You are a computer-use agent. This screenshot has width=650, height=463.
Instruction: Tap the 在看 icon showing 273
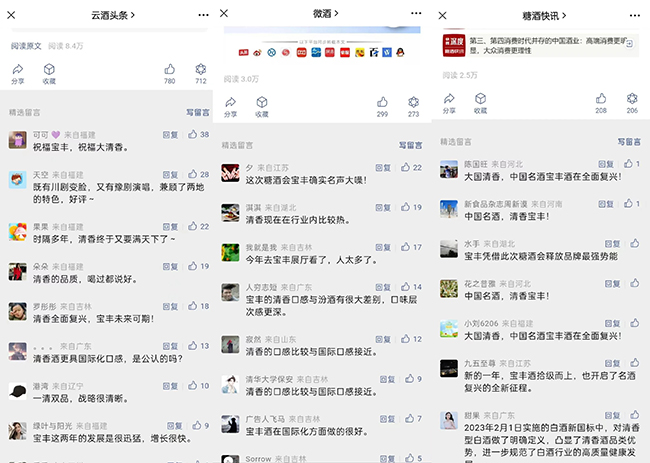(413, 107)
